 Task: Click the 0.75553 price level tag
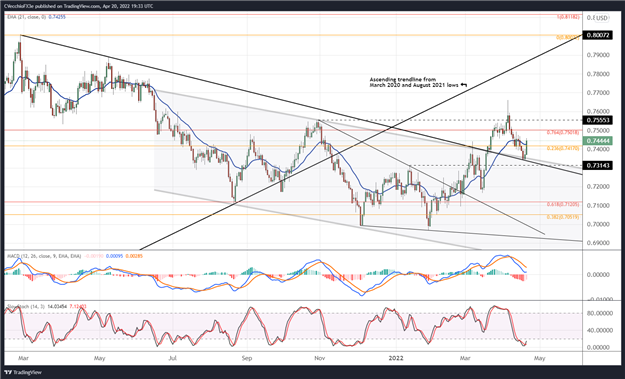coord(597,120)
